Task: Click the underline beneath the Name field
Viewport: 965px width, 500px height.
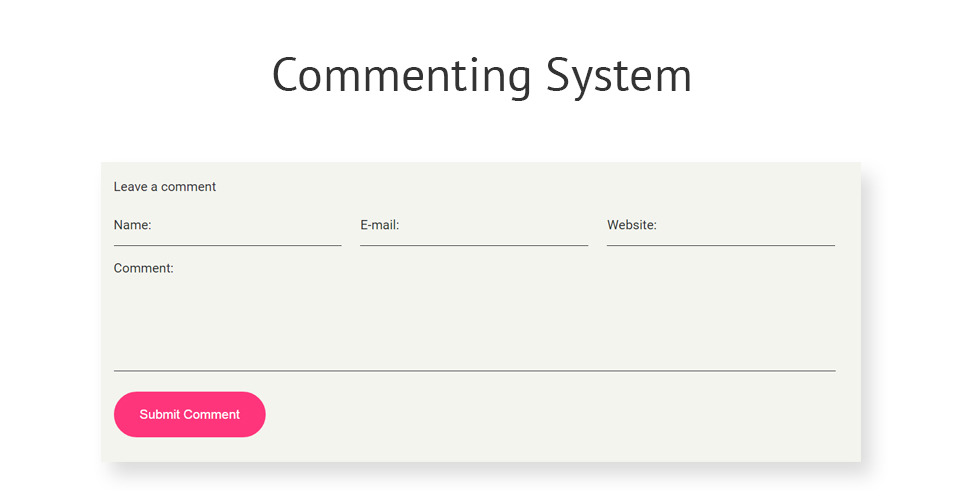Action: tap(228, 245)
